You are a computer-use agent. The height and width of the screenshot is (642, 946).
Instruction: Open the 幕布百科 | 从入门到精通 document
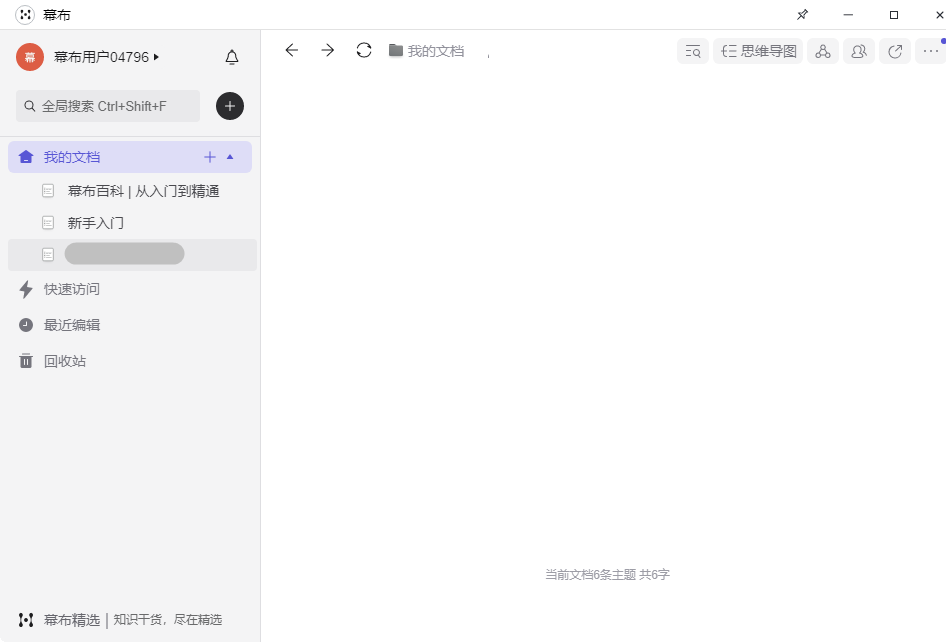144,191
